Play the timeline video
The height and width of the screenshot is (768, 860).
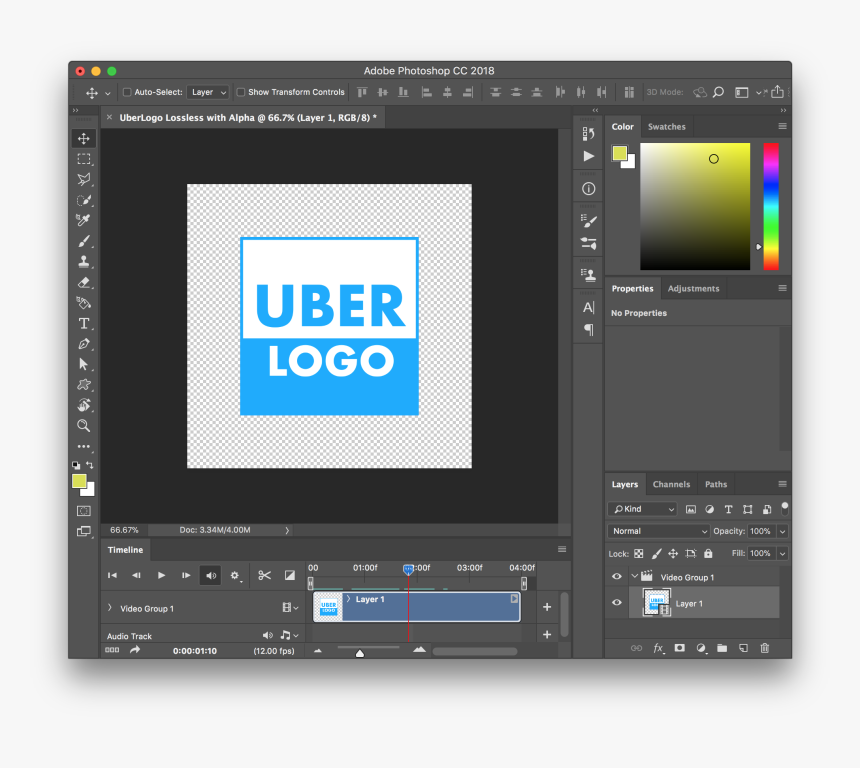coord(161,575)
